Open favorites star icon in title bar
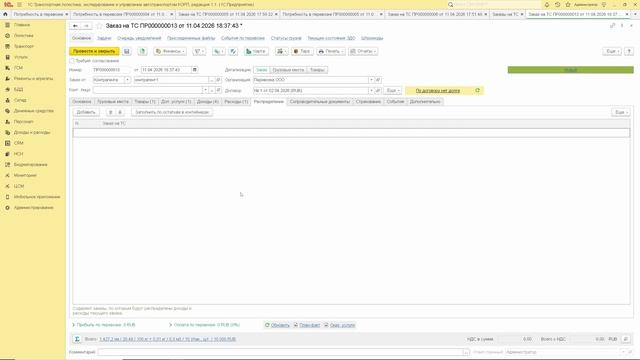 (568, 4)
